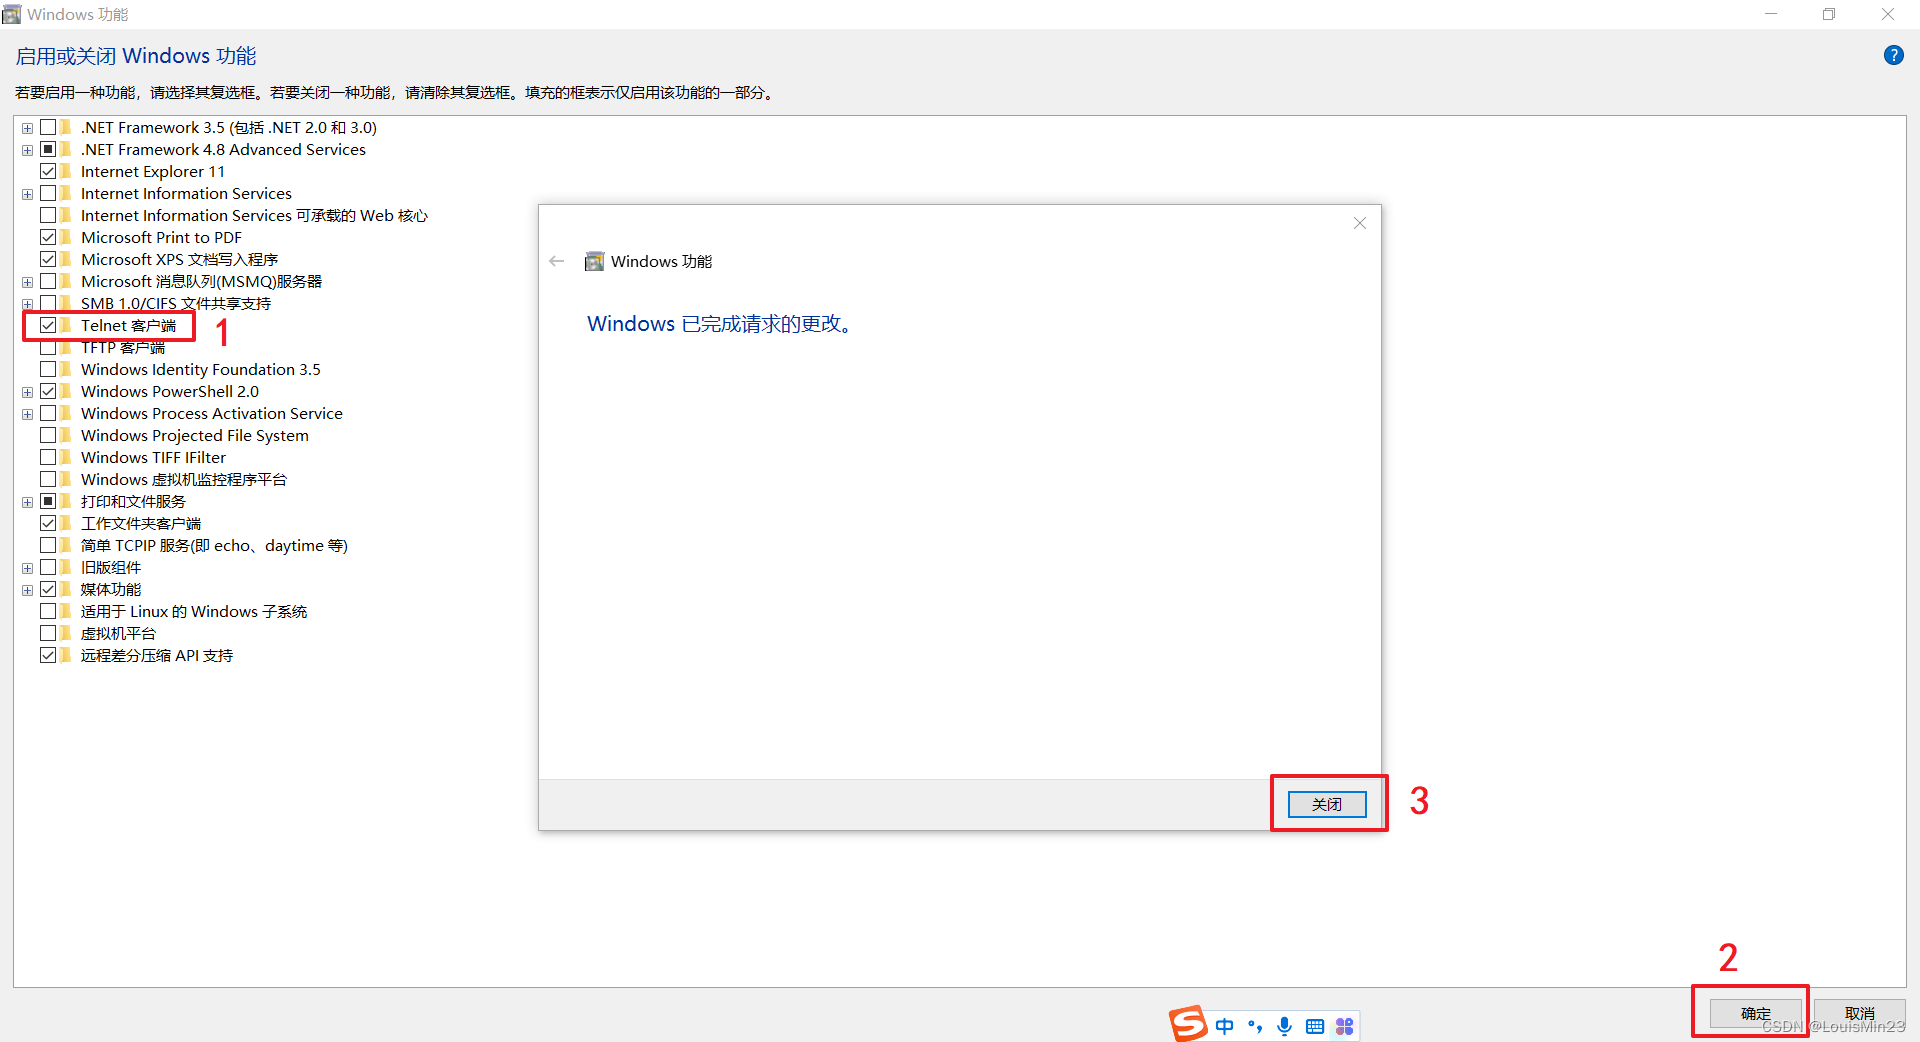Uncheck the Telnet 客户端 checkbox
The image size is (1920, 1042).
pos(48,325)
